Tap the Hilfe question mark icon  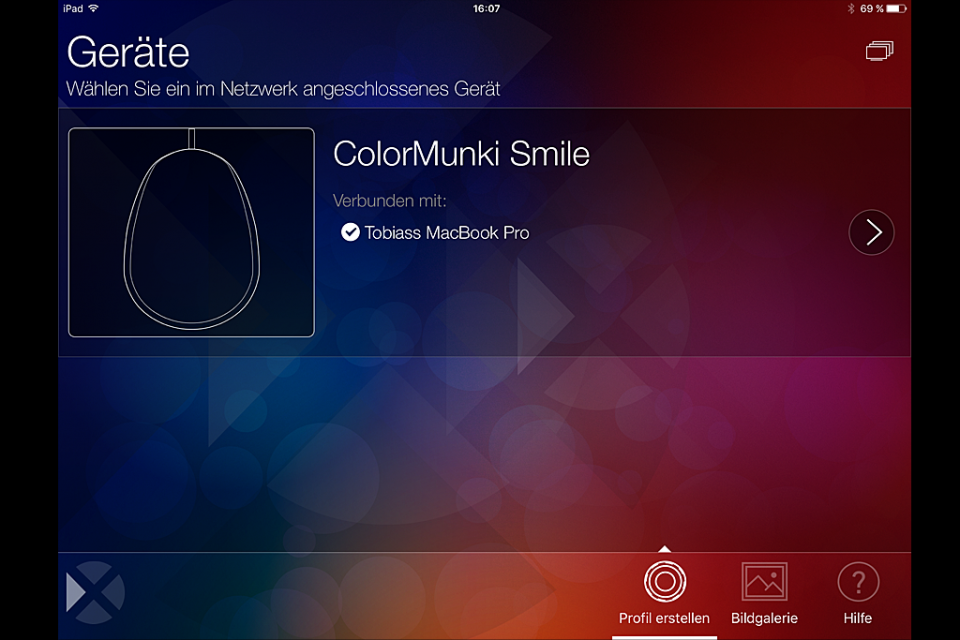858,578
